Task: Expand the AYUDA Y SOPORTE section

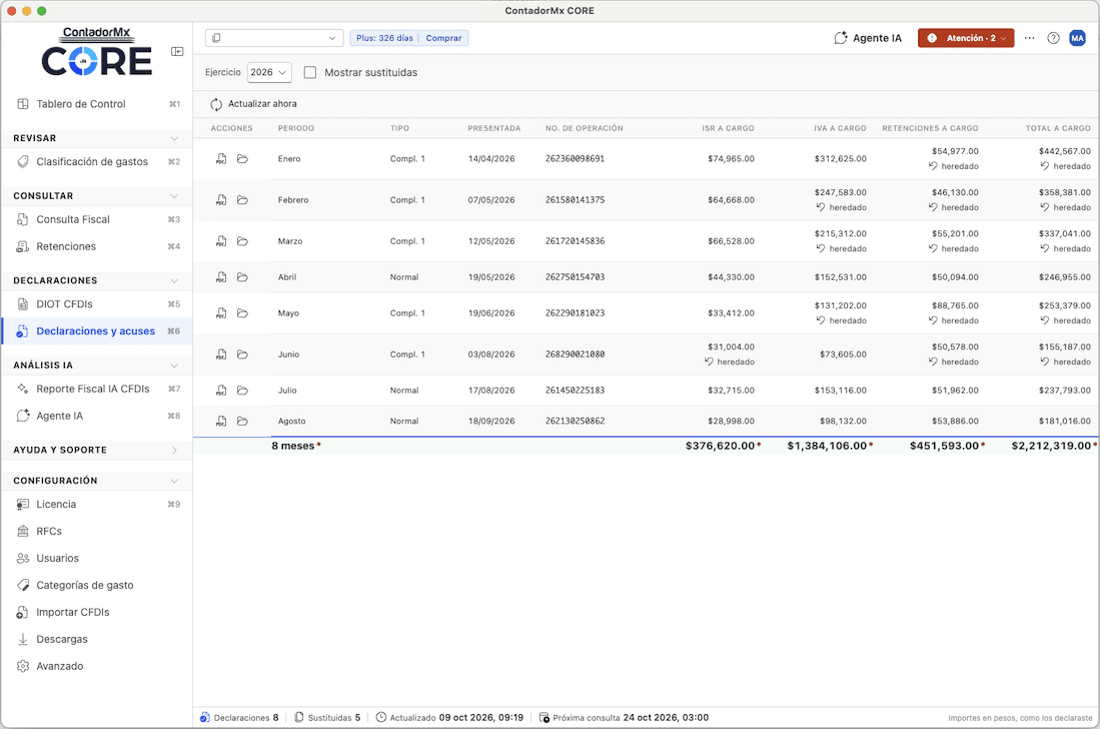Action: coord(174,450)
